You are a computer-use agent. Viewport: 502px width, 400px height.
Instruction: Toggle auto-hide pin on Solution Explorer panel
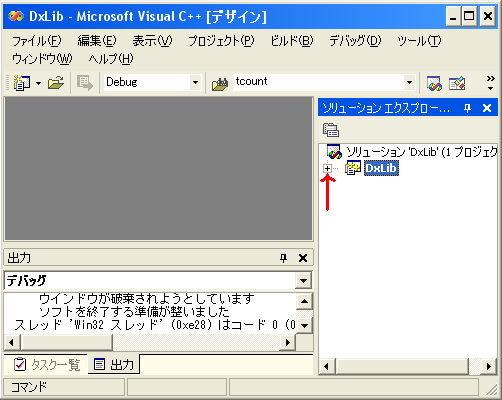pyautogui.click(x=467, y=108)
